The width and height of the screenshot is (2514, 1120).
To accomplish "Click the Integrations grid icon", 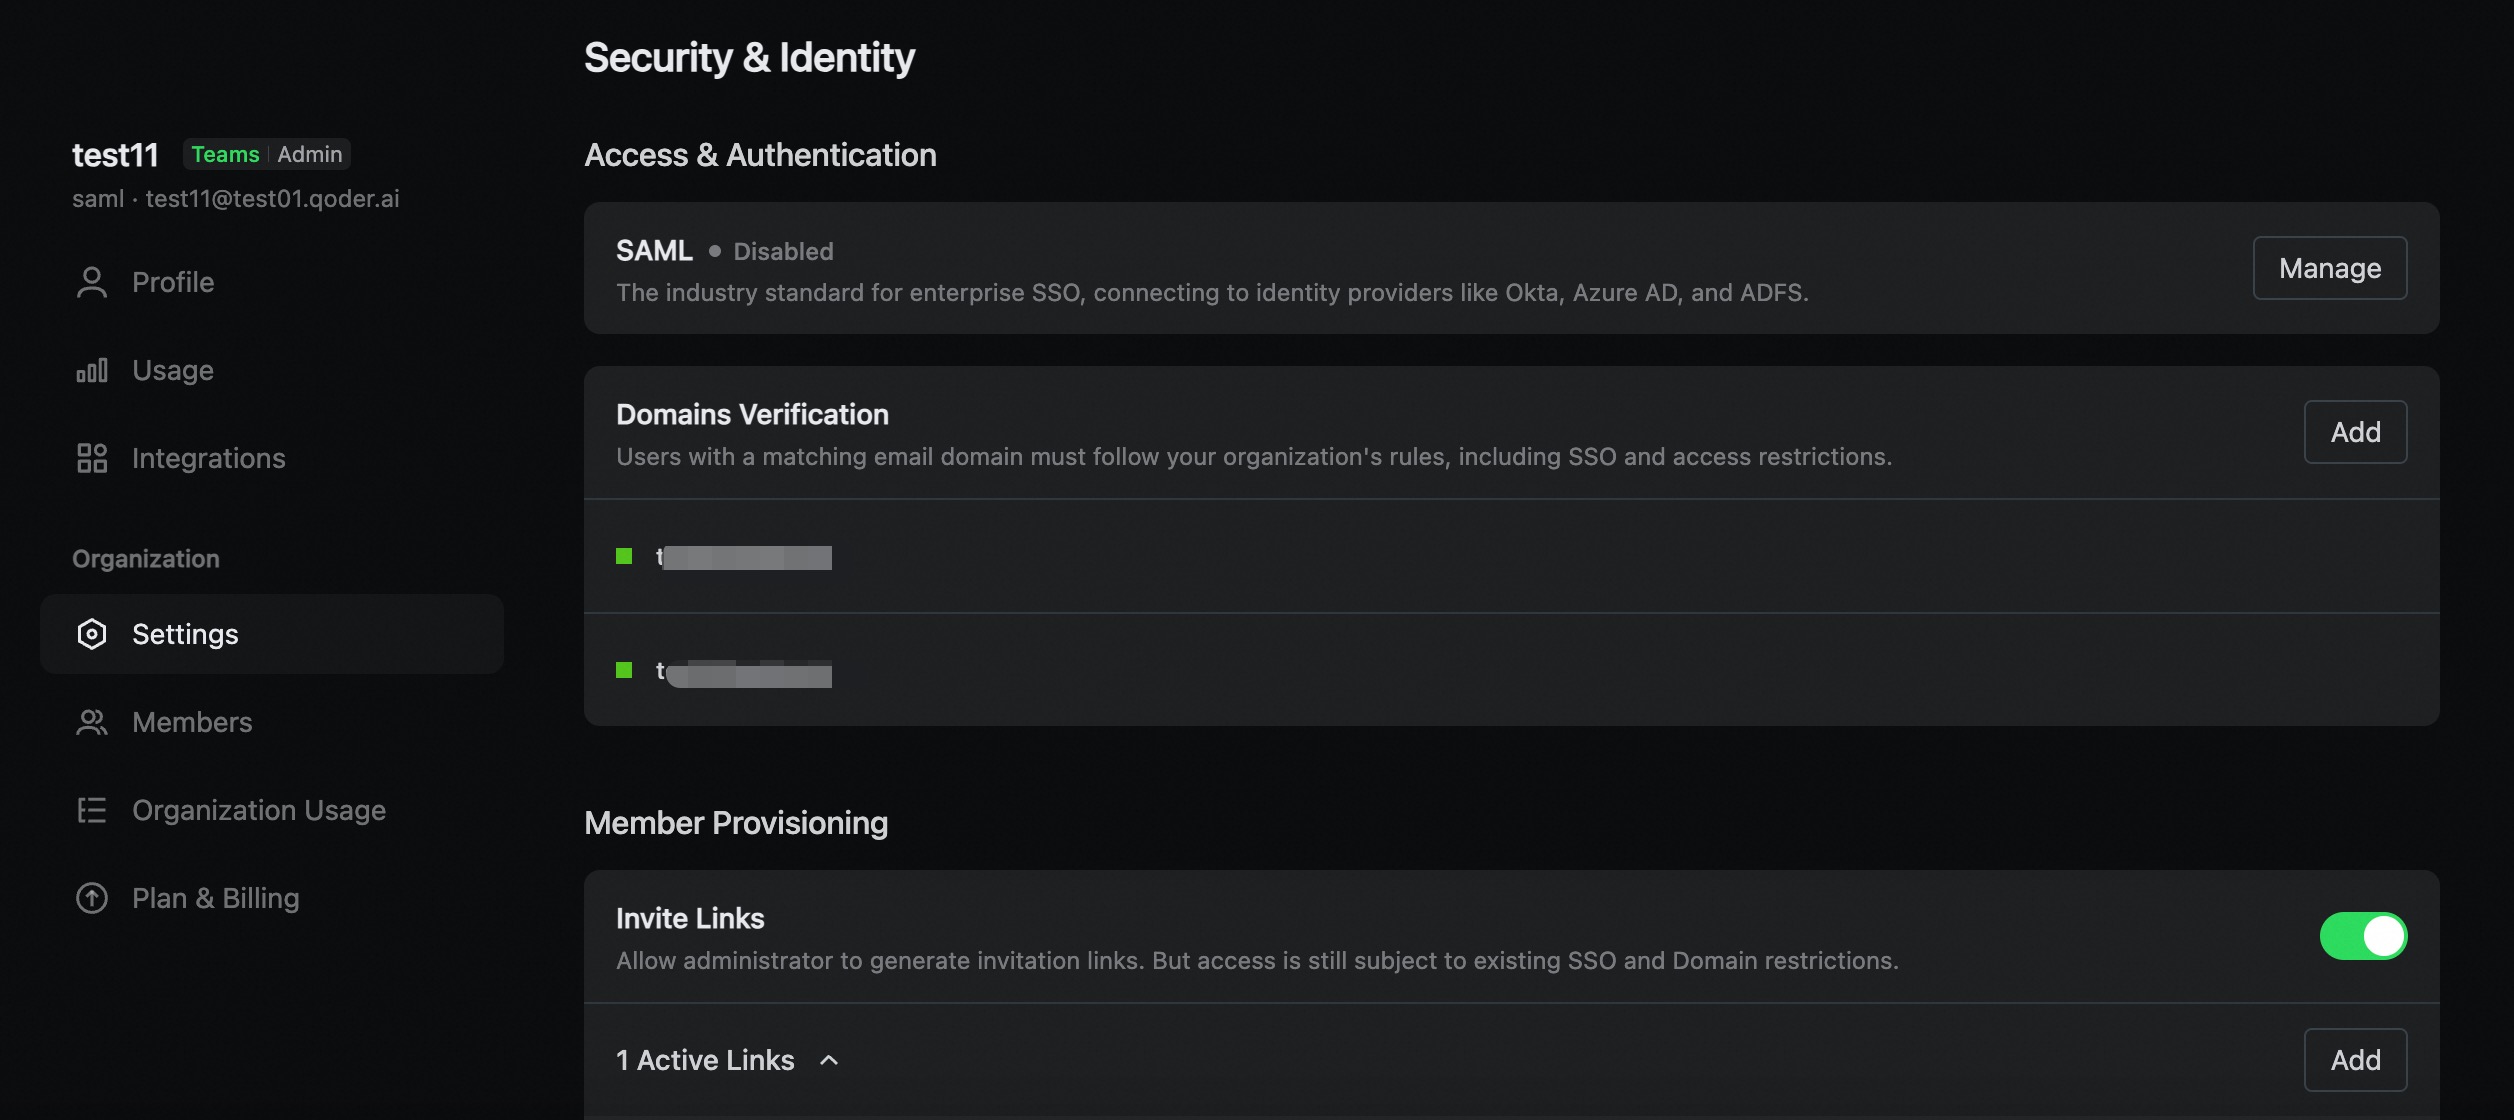I will coord(91,458).
